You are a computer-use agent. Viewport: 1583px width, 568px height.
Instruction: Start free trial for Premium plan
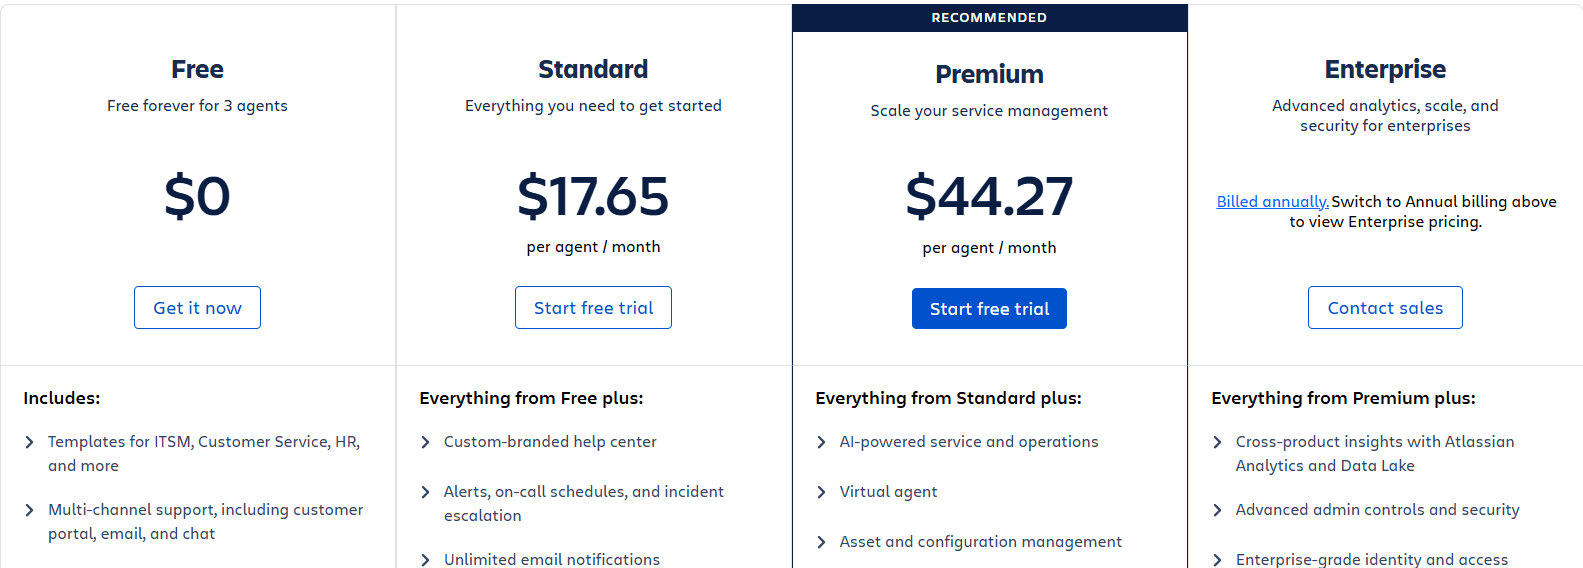(x=989, y=309)
